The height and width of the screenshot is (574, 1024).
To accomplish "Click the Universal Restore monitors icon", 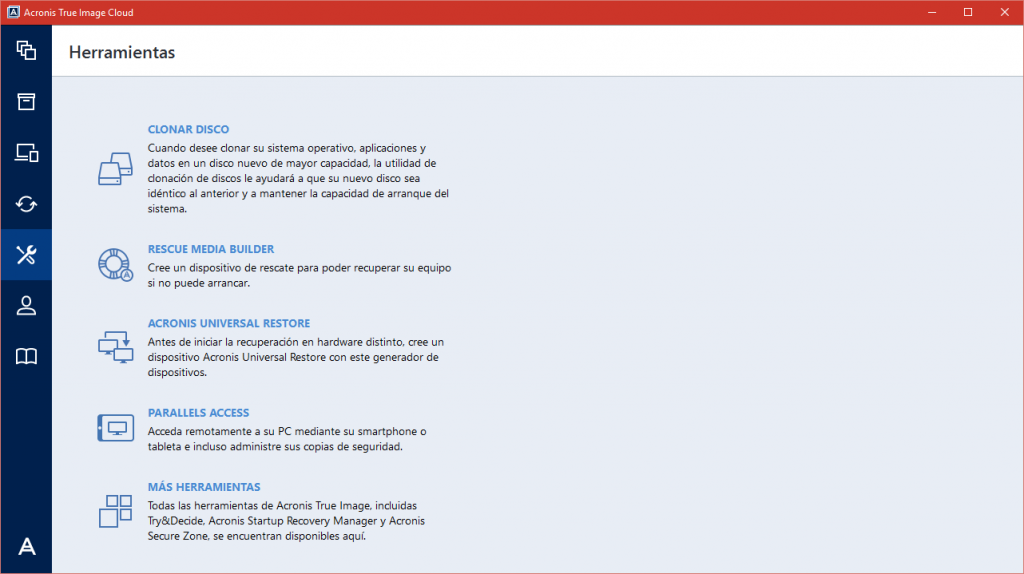I will click(116, 347).
